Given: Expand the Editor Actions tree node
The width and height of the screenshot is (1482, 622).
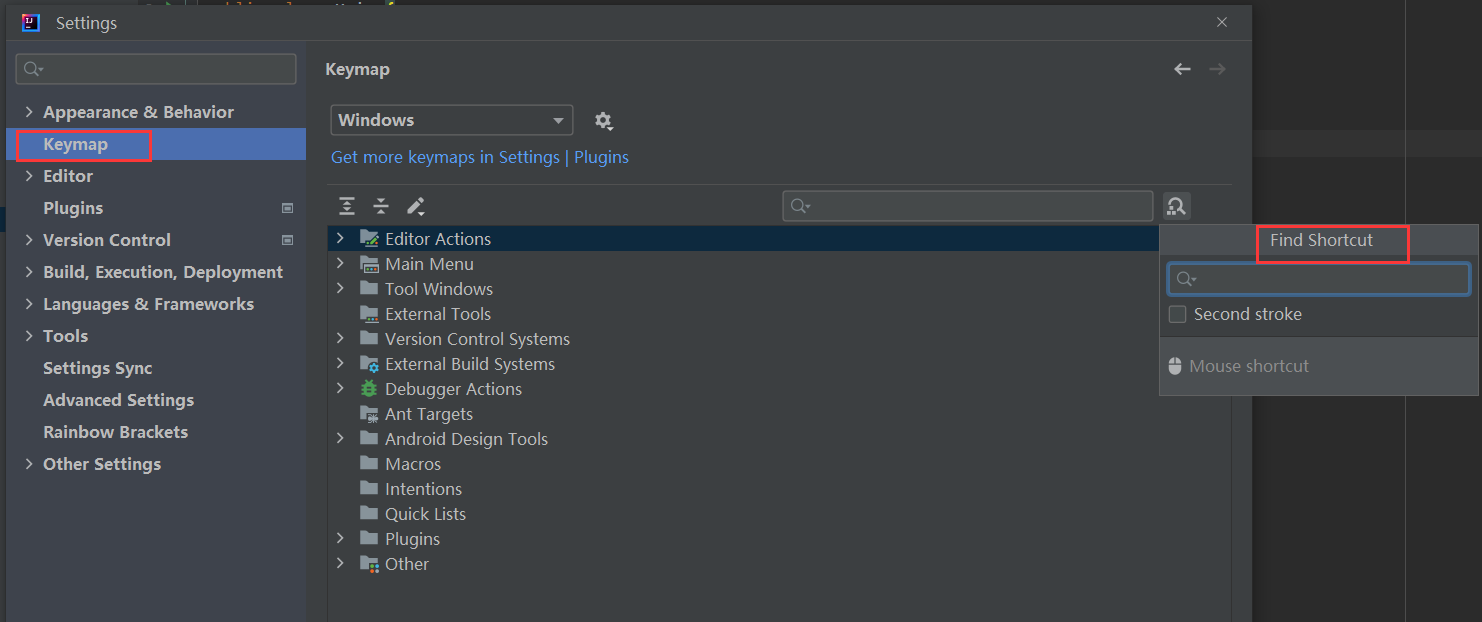Looking at the screenshot, I should pos(340,239).
